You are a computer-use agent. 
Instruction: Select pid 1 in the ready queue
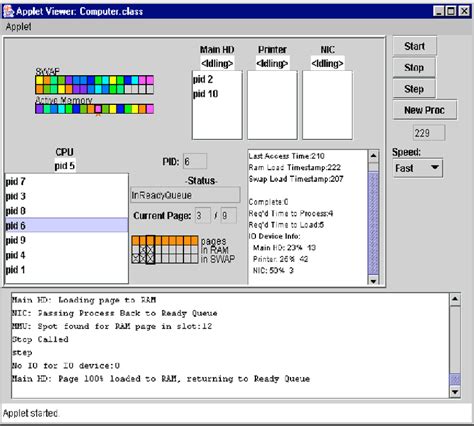(66, 270)
